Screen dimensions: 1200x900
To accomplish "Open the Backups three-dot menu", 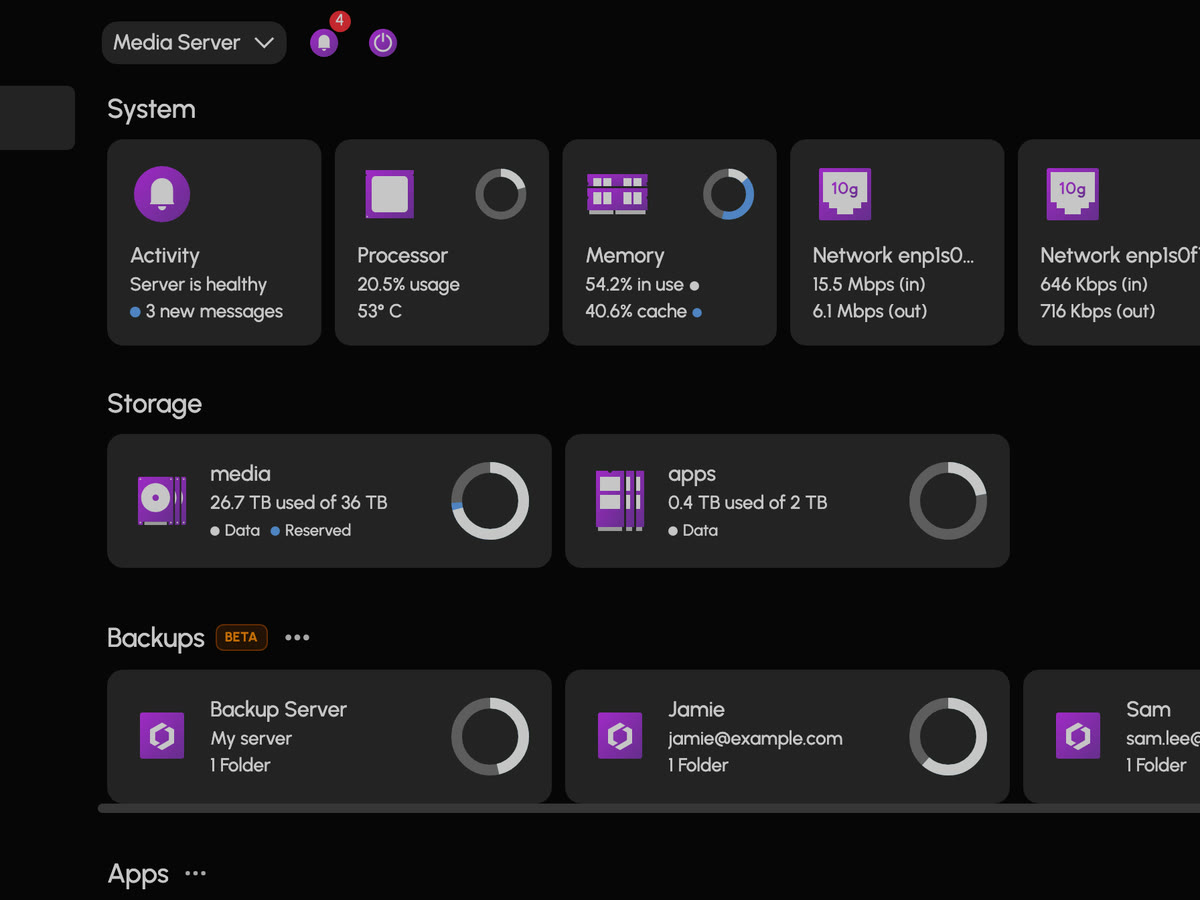I will (x=297, y=638).
